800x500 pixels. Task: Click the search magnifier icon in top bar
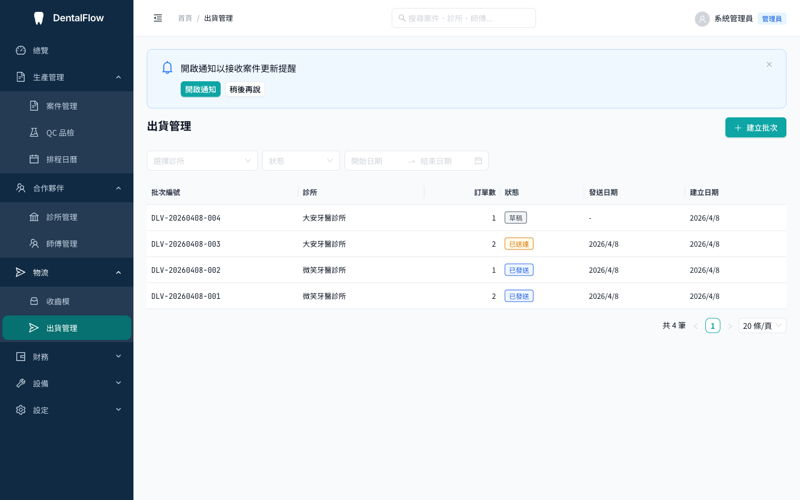pos(402,18)
